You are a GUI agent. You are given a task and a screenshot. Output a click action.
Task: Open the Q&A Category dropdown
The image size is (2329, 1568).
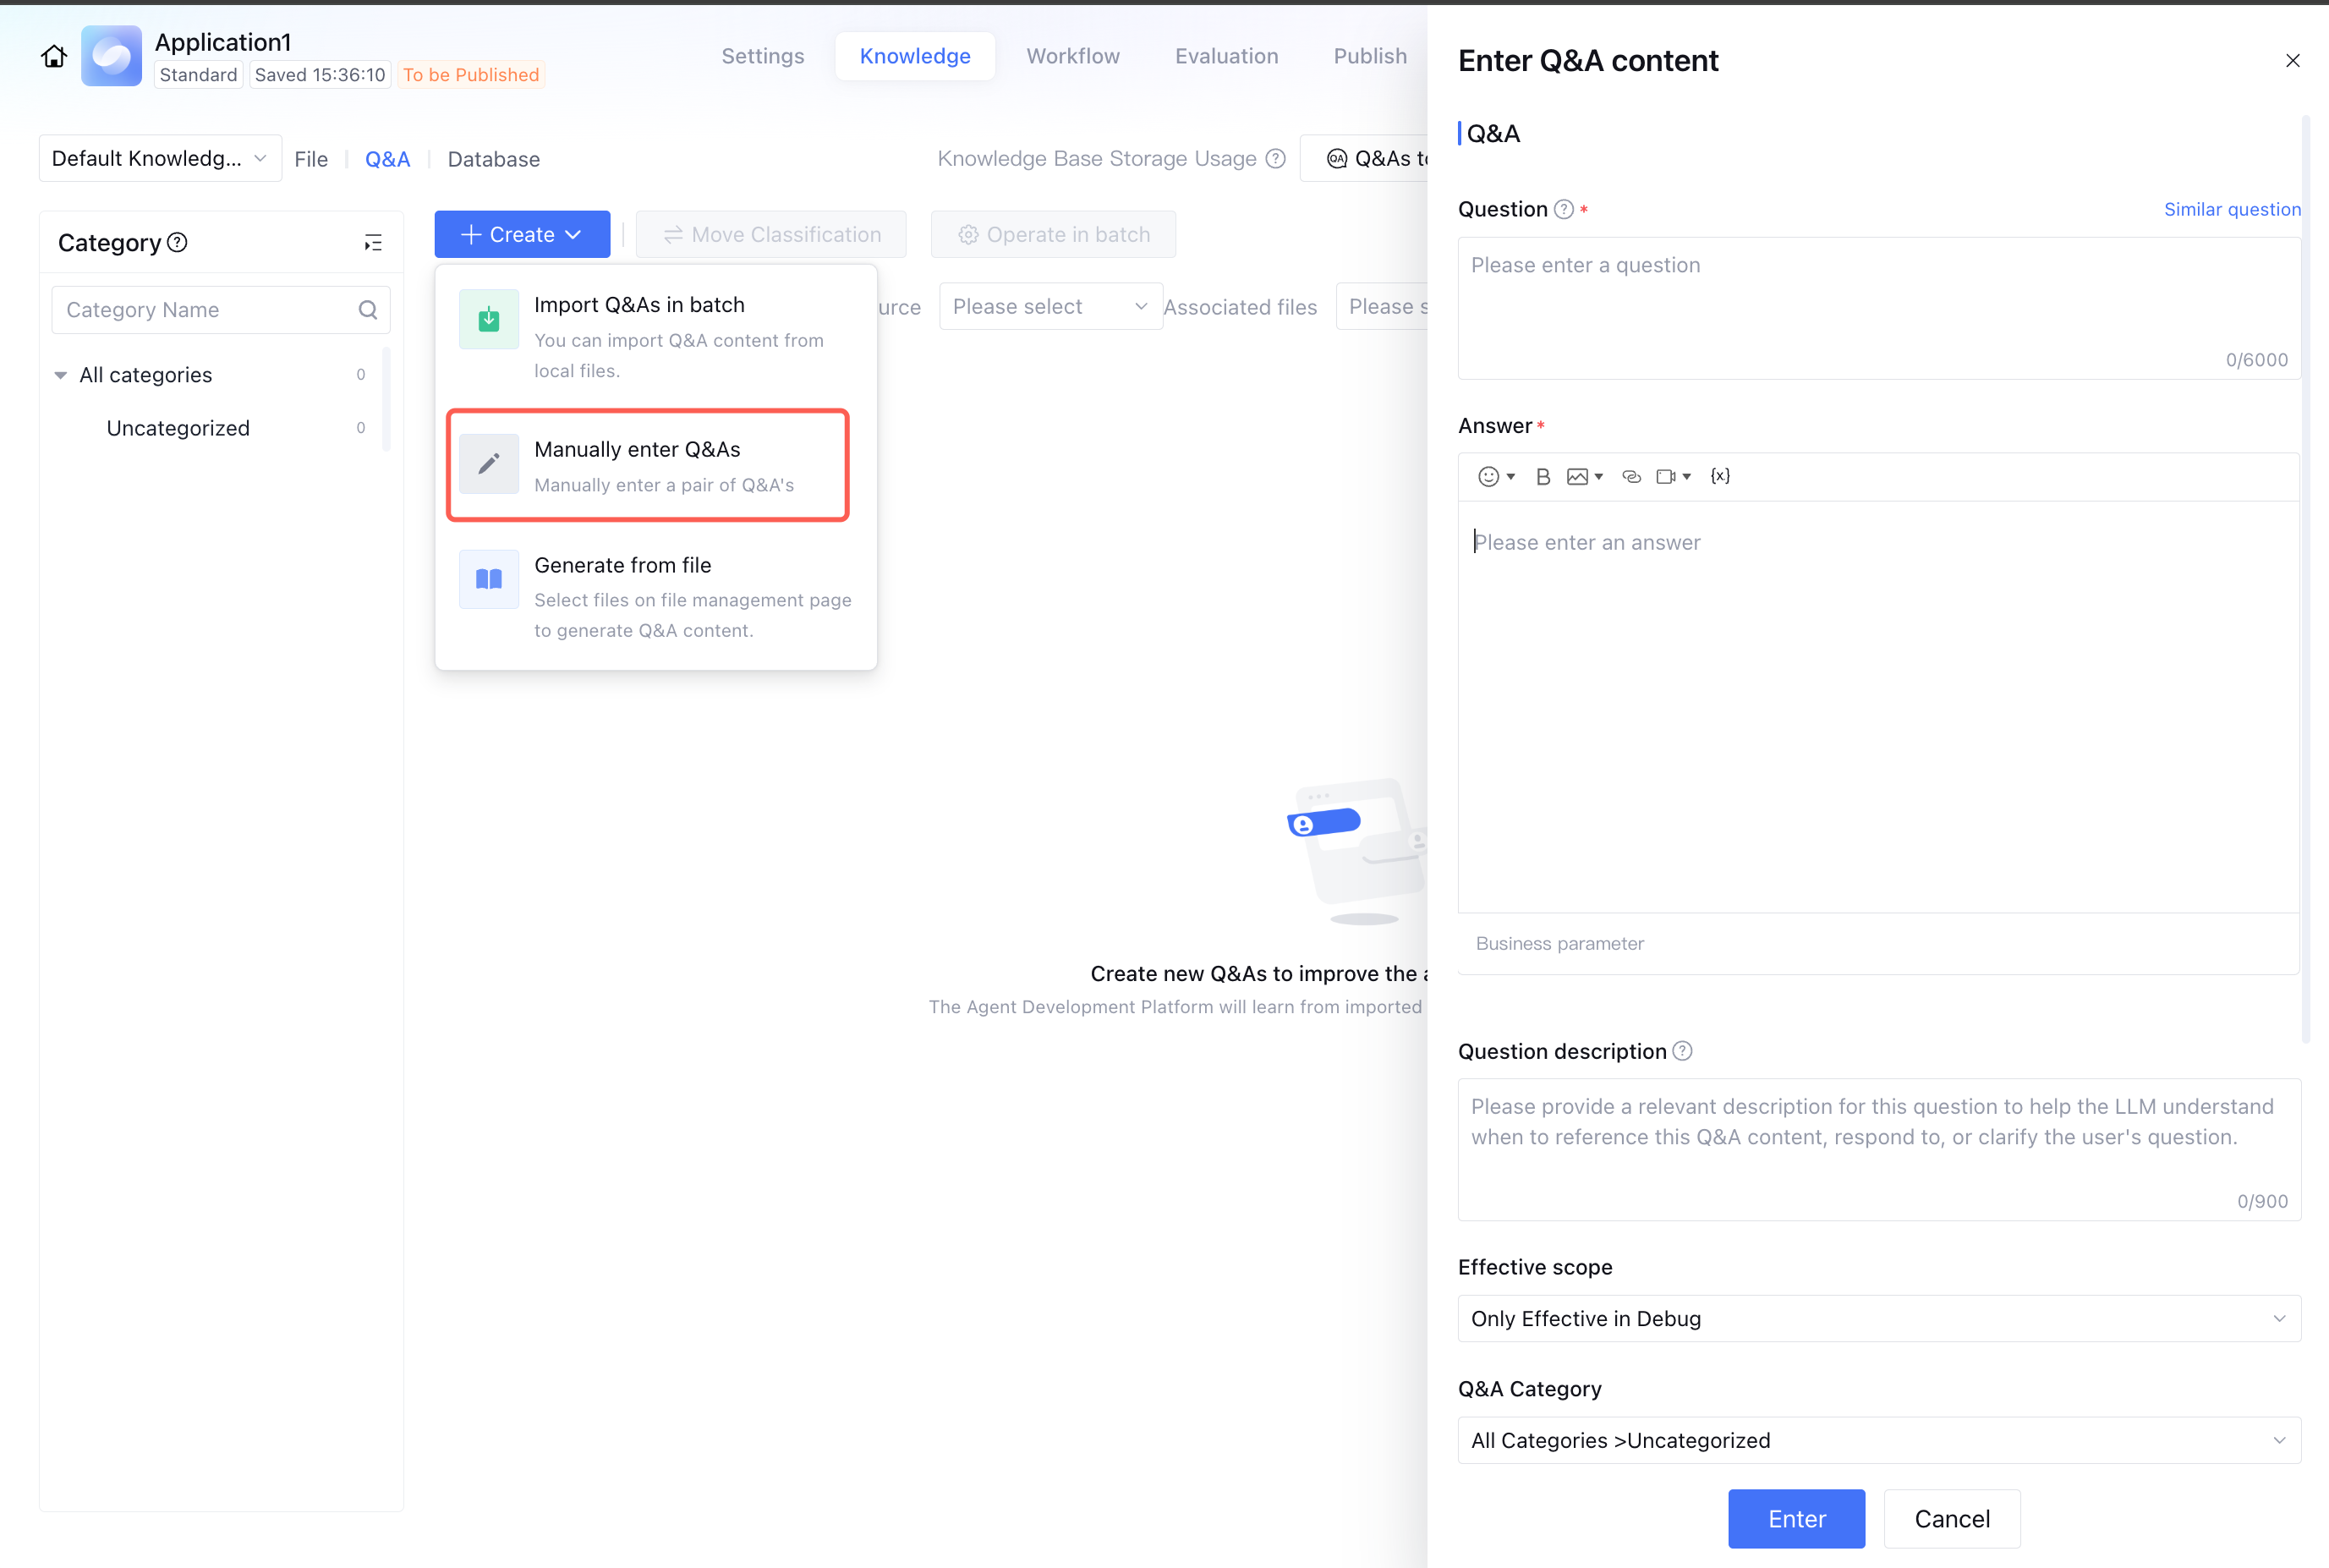click(1878, 1440)
